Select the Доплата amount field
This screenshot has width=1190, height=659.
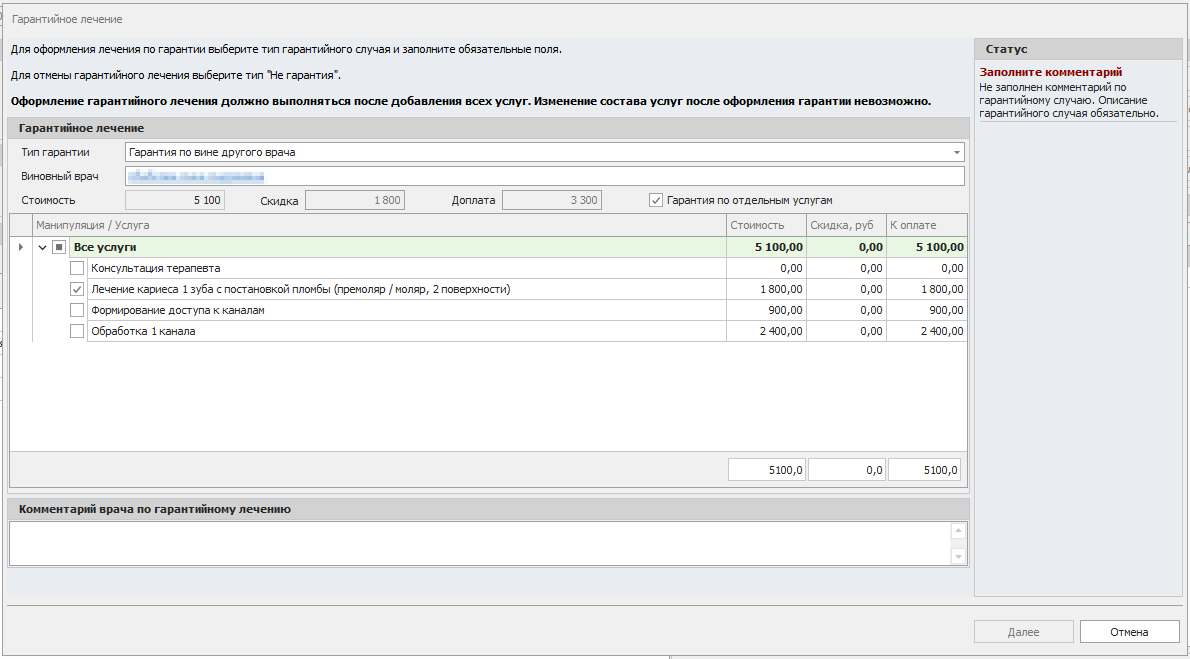(x=551, y=200)
